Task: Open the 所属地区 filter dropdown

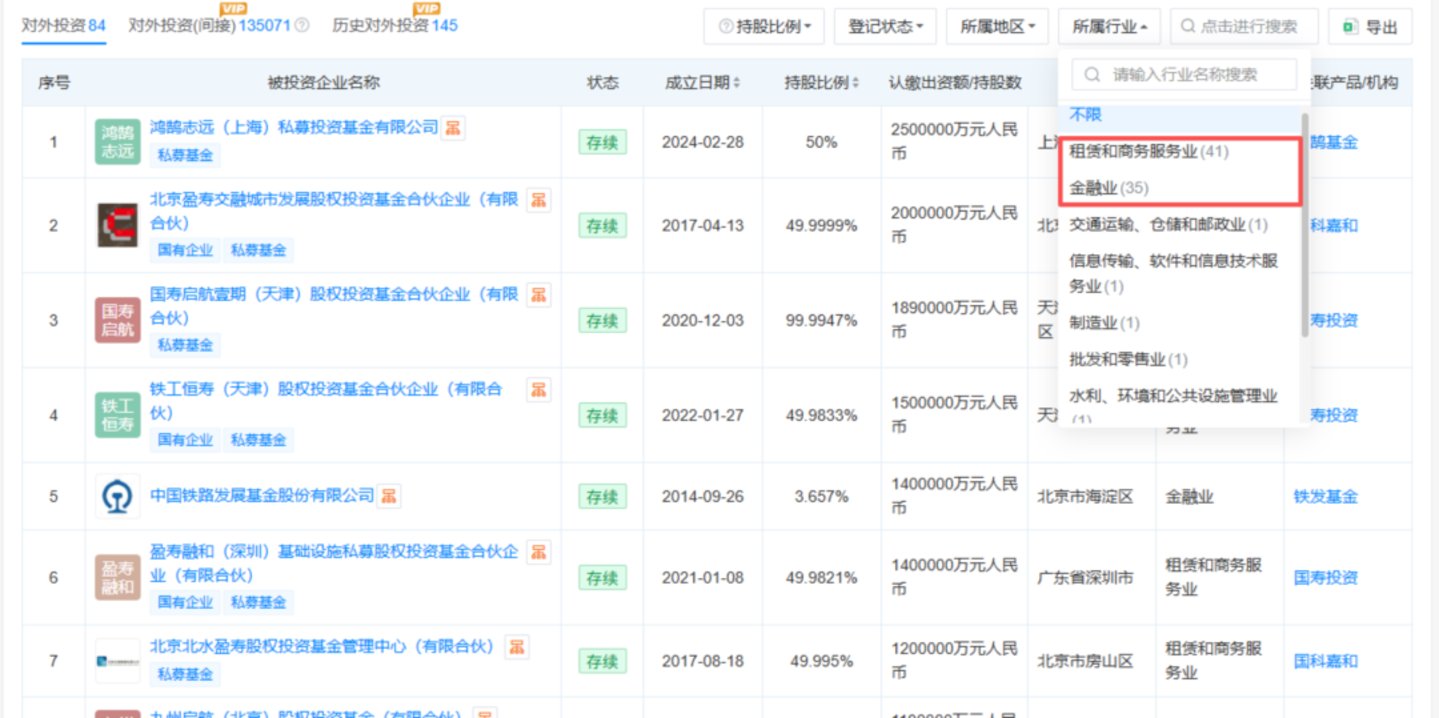Action: tap(997, 27)
